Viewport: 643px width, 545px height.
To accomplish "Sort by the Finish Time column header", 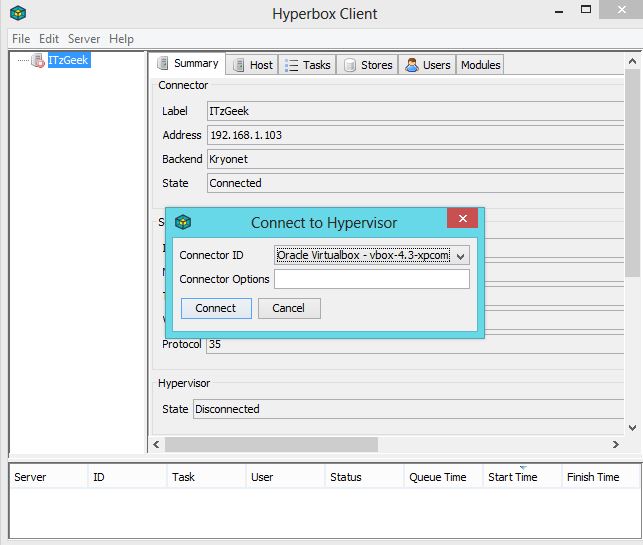I will 601,477.
